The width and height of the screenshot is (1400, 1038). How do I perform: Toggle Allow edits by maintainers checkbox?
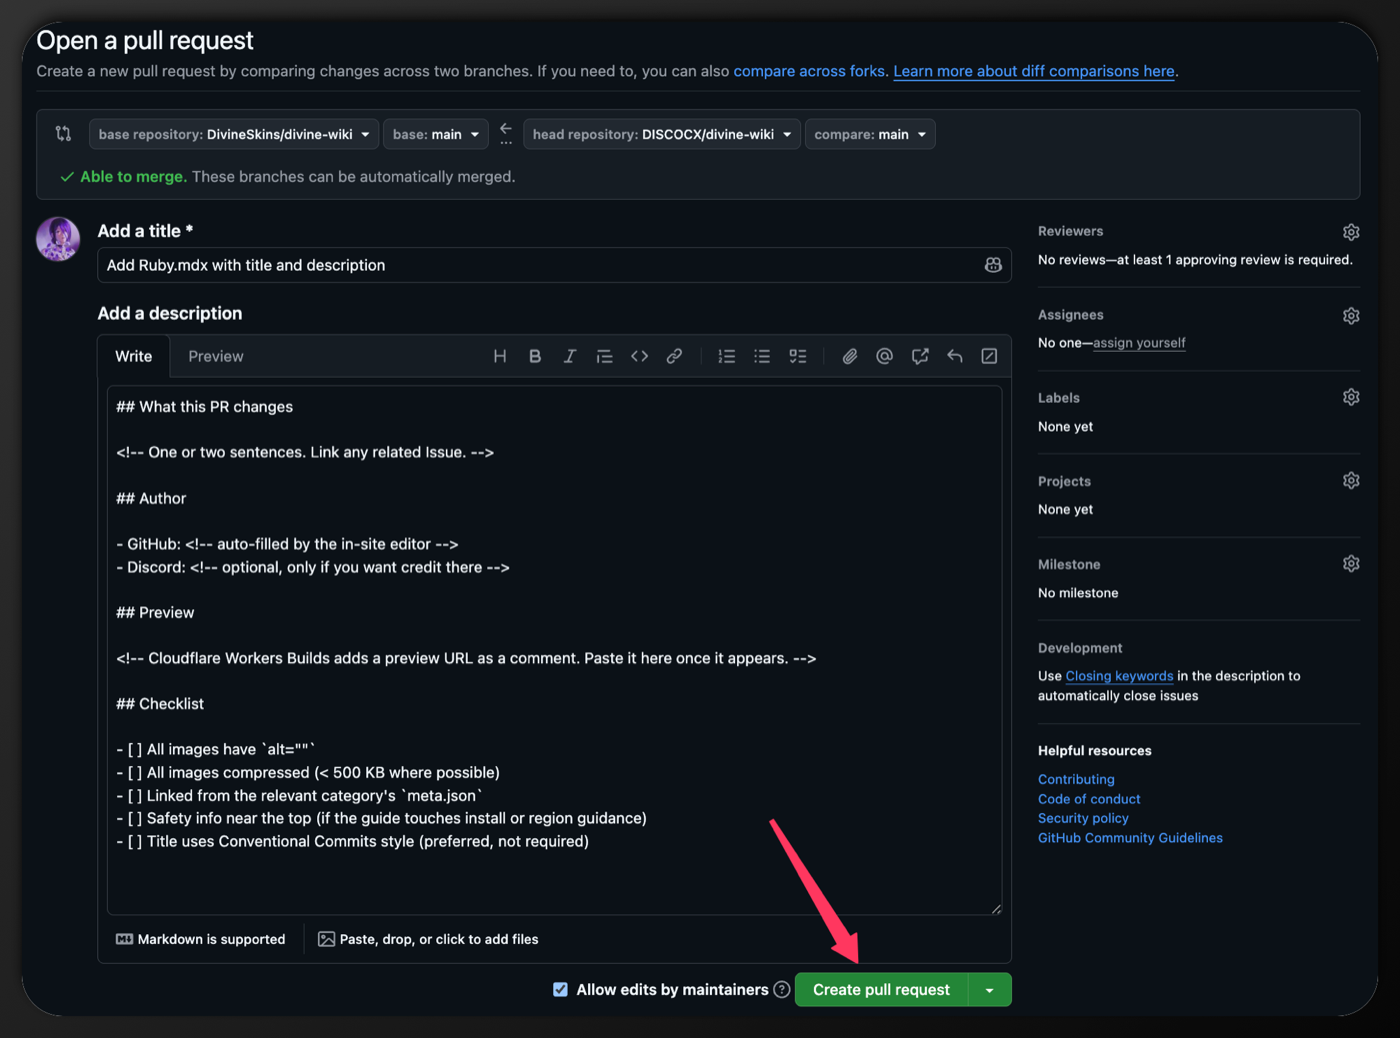560,990
